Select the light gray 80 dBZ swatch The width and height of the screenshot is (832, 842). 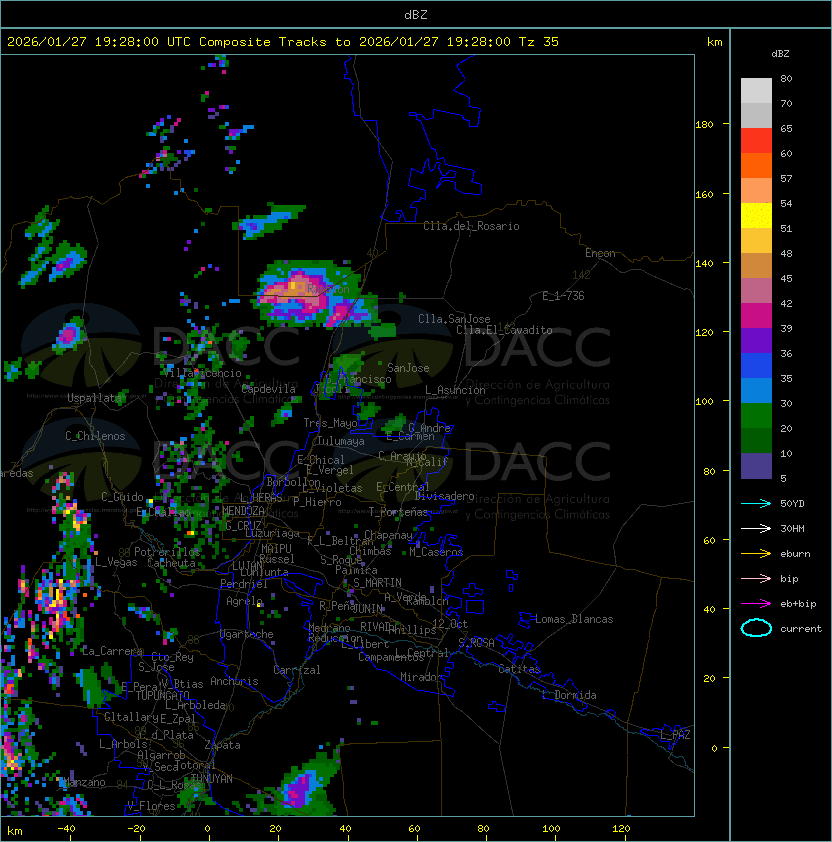756,90
